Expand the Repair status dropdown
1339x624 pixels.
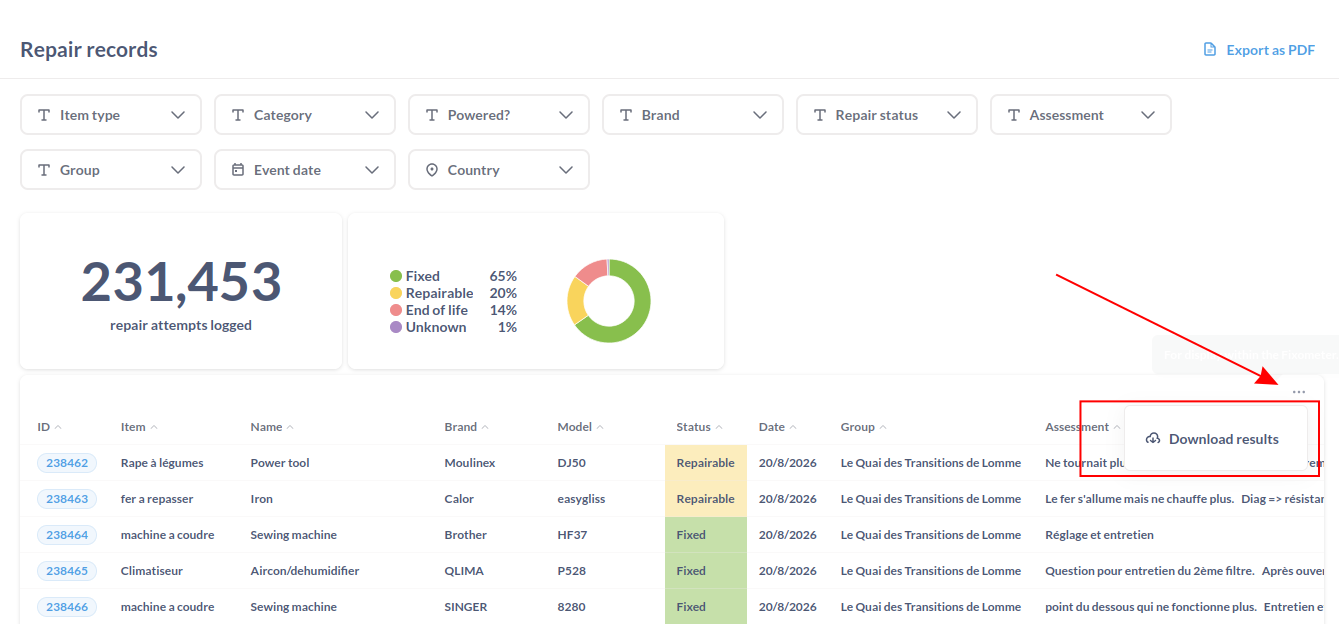(x=887, y=115)
